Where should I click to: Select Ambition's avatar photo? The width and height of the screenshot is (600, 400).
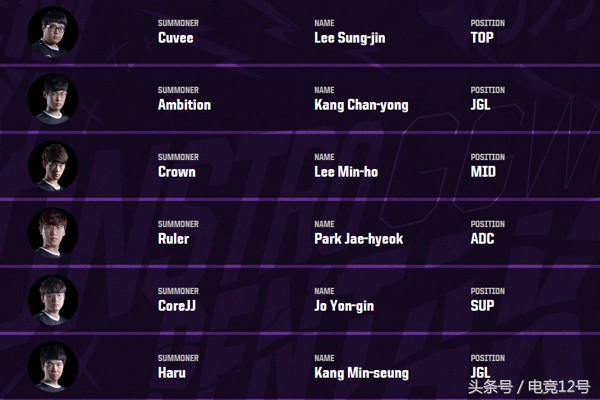click(x=53, y=99)
